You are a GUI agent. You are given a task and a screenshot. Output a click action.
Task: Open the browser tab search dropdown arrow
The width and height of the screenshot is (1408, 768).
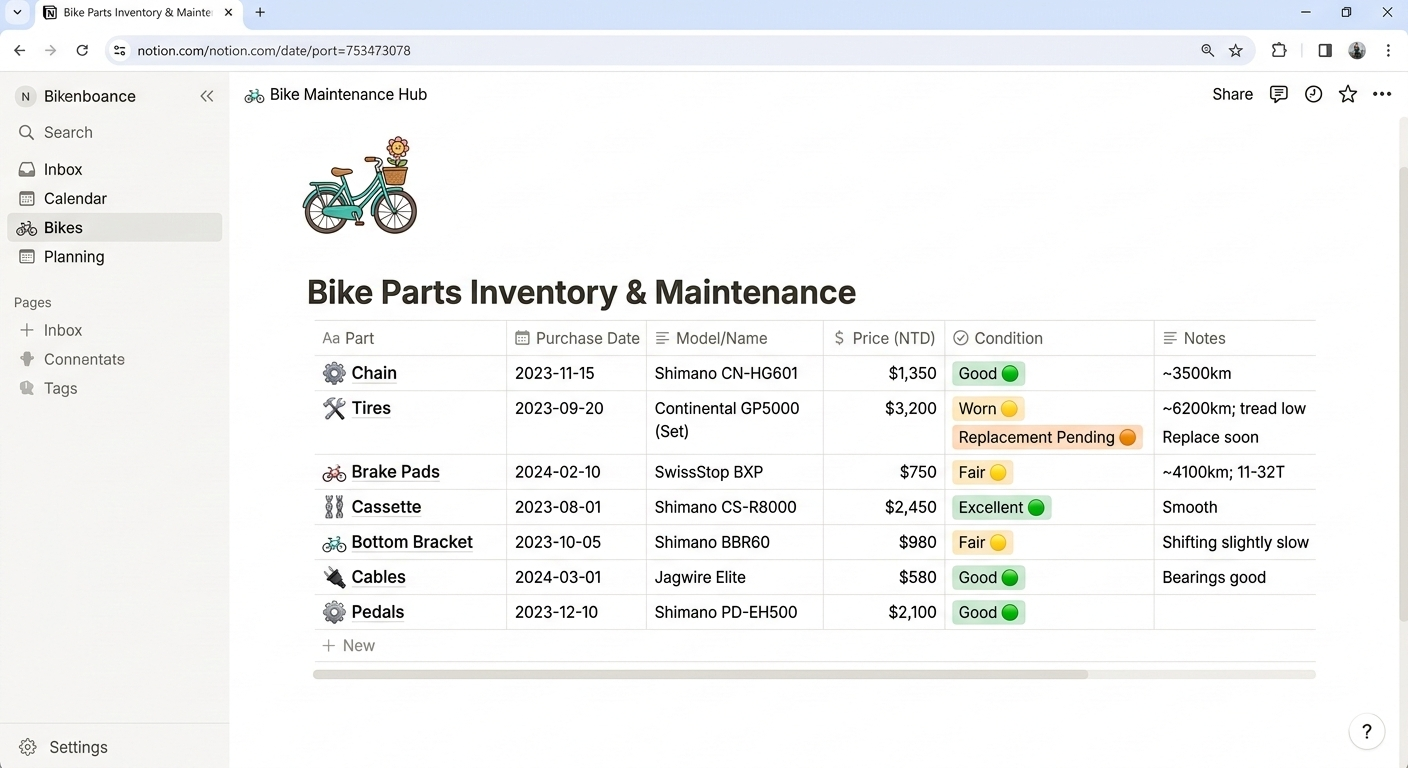(17, 12)
